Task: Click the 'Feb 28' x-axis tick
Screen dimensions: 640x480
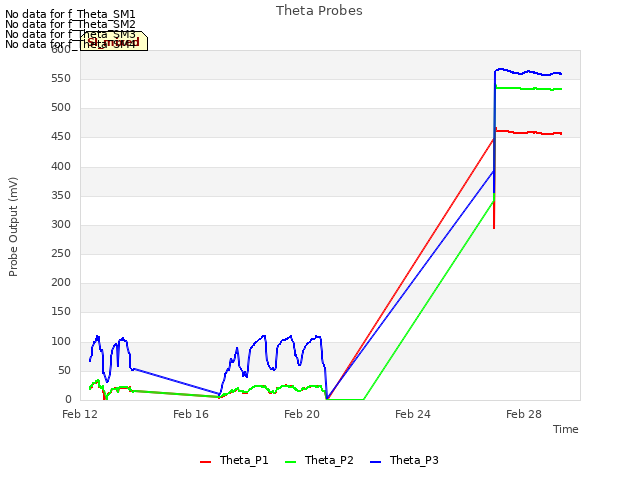Action: [x=524, y=414]
